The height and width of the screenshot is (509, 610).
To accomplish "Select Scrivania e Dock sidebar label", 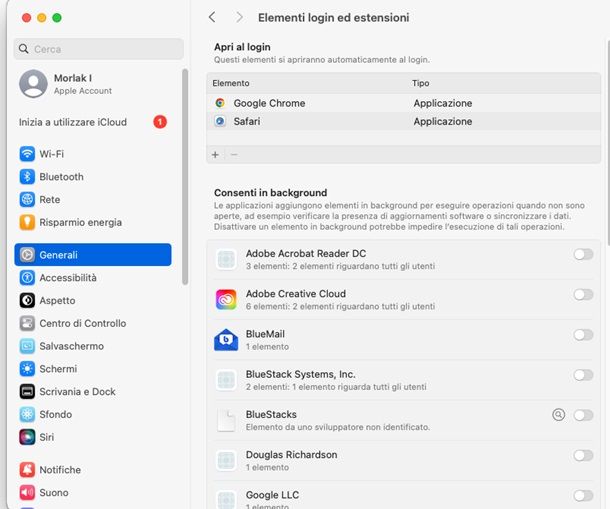I will (x=77, y=391).
